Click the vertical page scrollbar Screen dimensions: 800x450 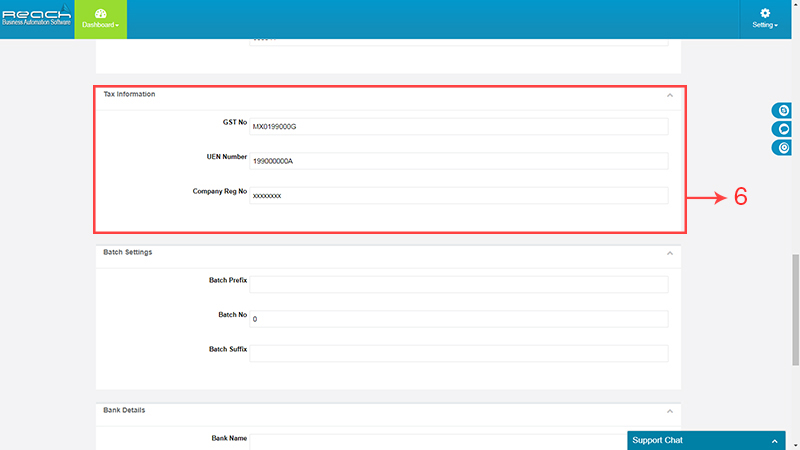(795, 310)
